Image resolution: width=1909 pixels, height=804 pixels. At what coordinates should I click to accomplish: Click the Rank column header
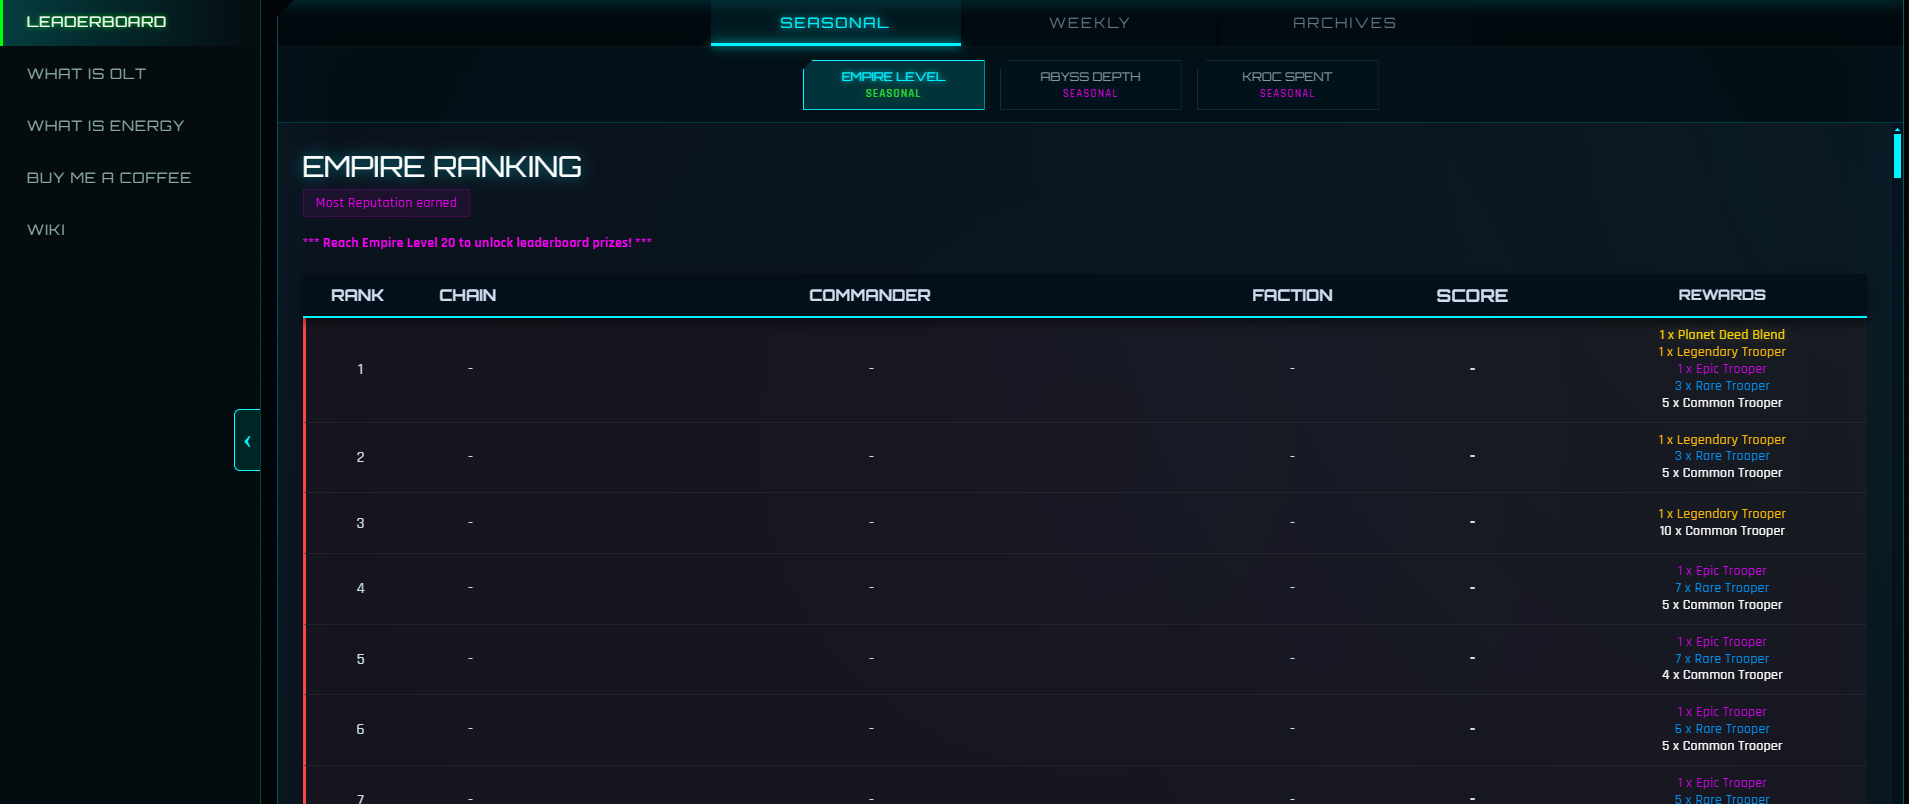click(357, 295)
